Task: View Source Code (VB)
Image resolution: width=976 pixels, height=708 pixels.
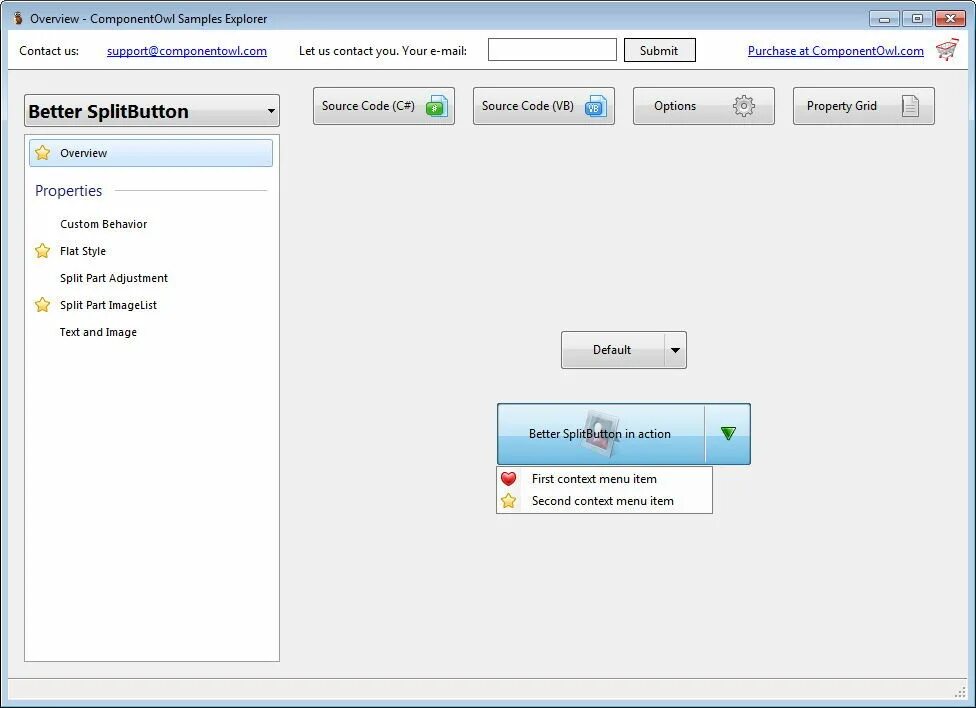Action: [x=544, y=106]
